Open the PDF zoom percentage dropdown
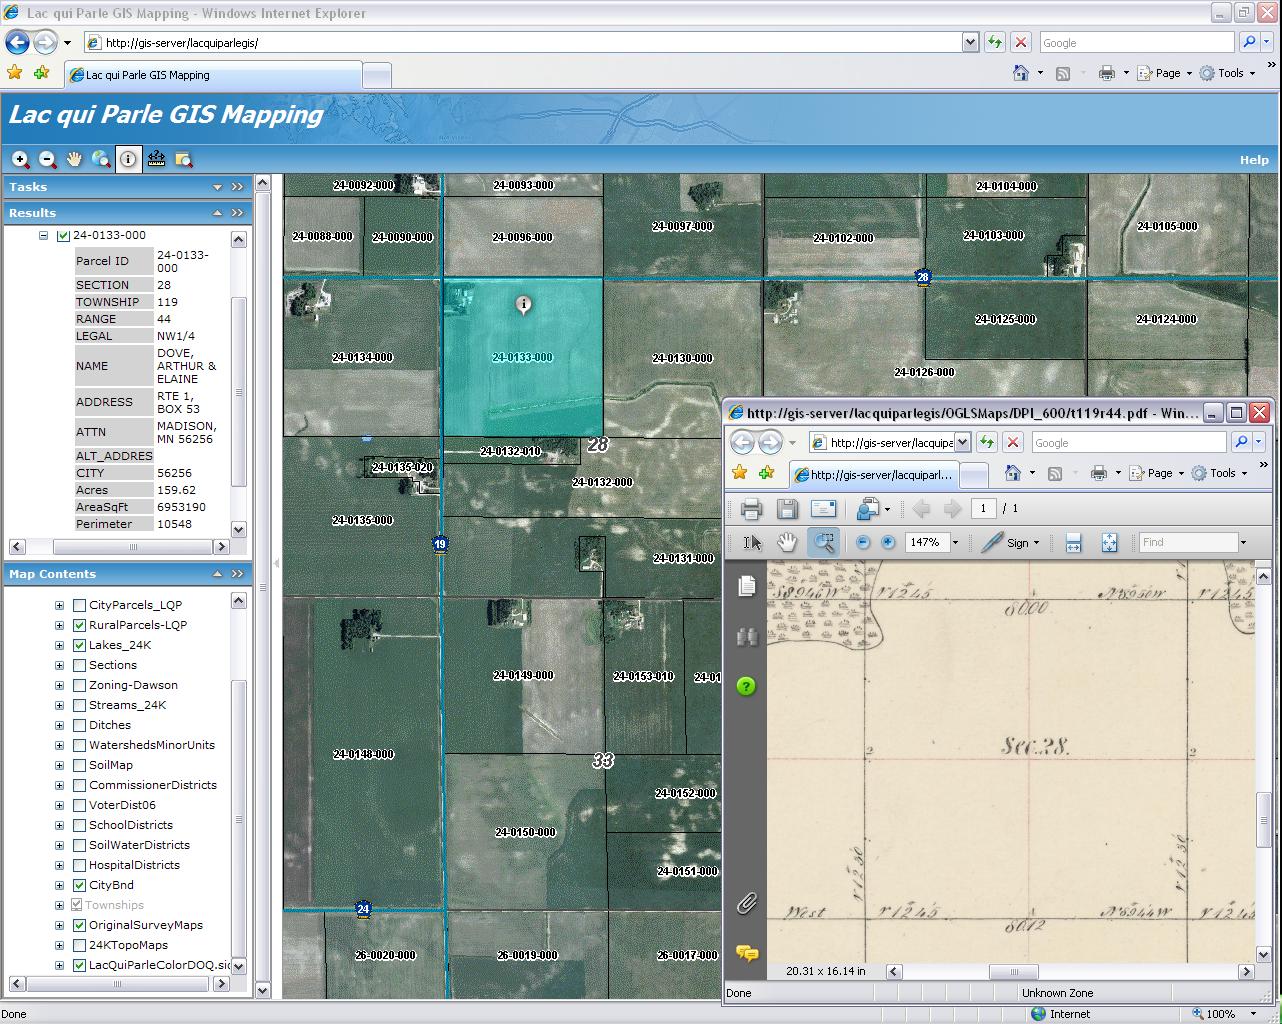This screenshot has width=1282, height=1024. coord(955,542)
